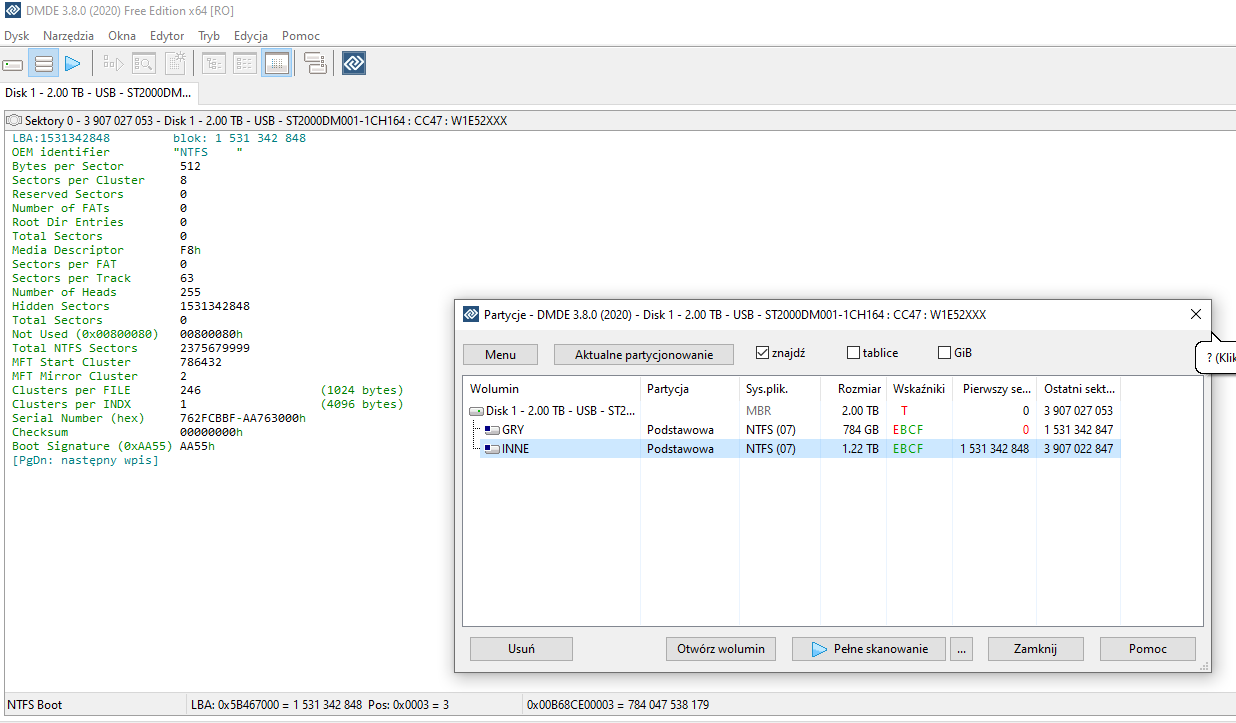Viewport: 1236px width, 723px height.
Task: Click the 'Sektory 0 - 3 907 027 053' header bar
Action: pos(618,121)
